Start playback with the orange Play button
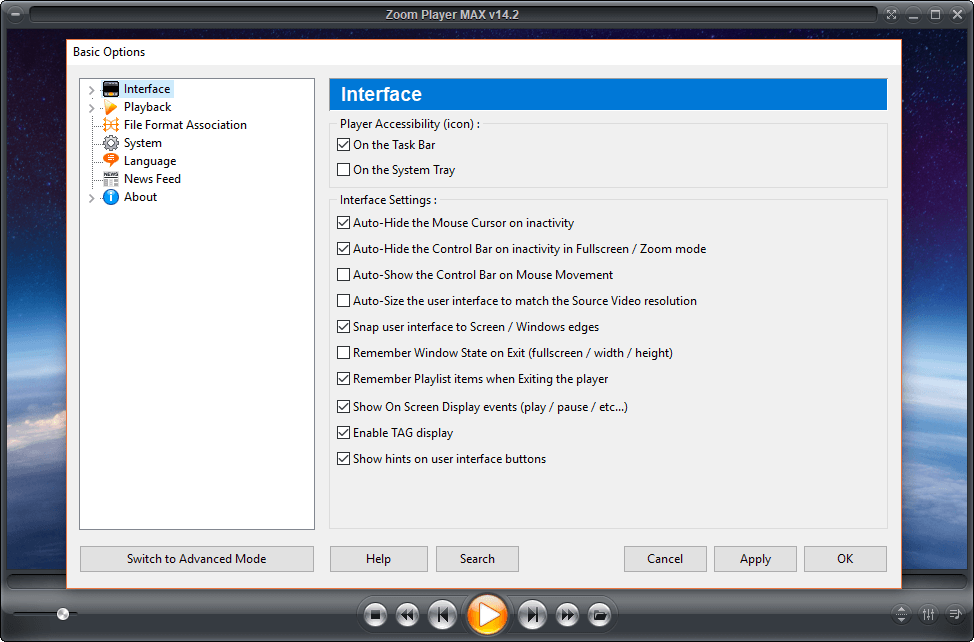Screen dimensions: 974x642 [488, 615]
